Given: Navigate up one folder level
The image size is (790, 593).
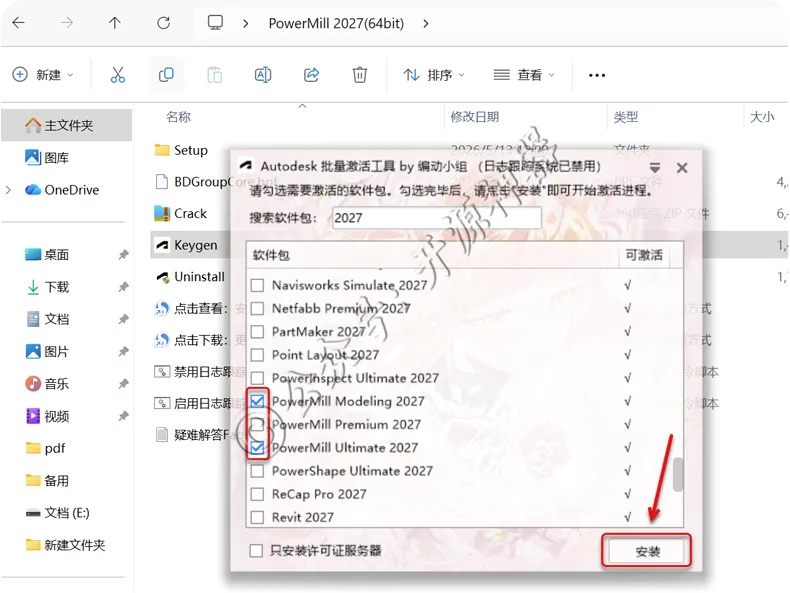Looking at the screenshot, I should pyautogui.click(x=115, y=23).
